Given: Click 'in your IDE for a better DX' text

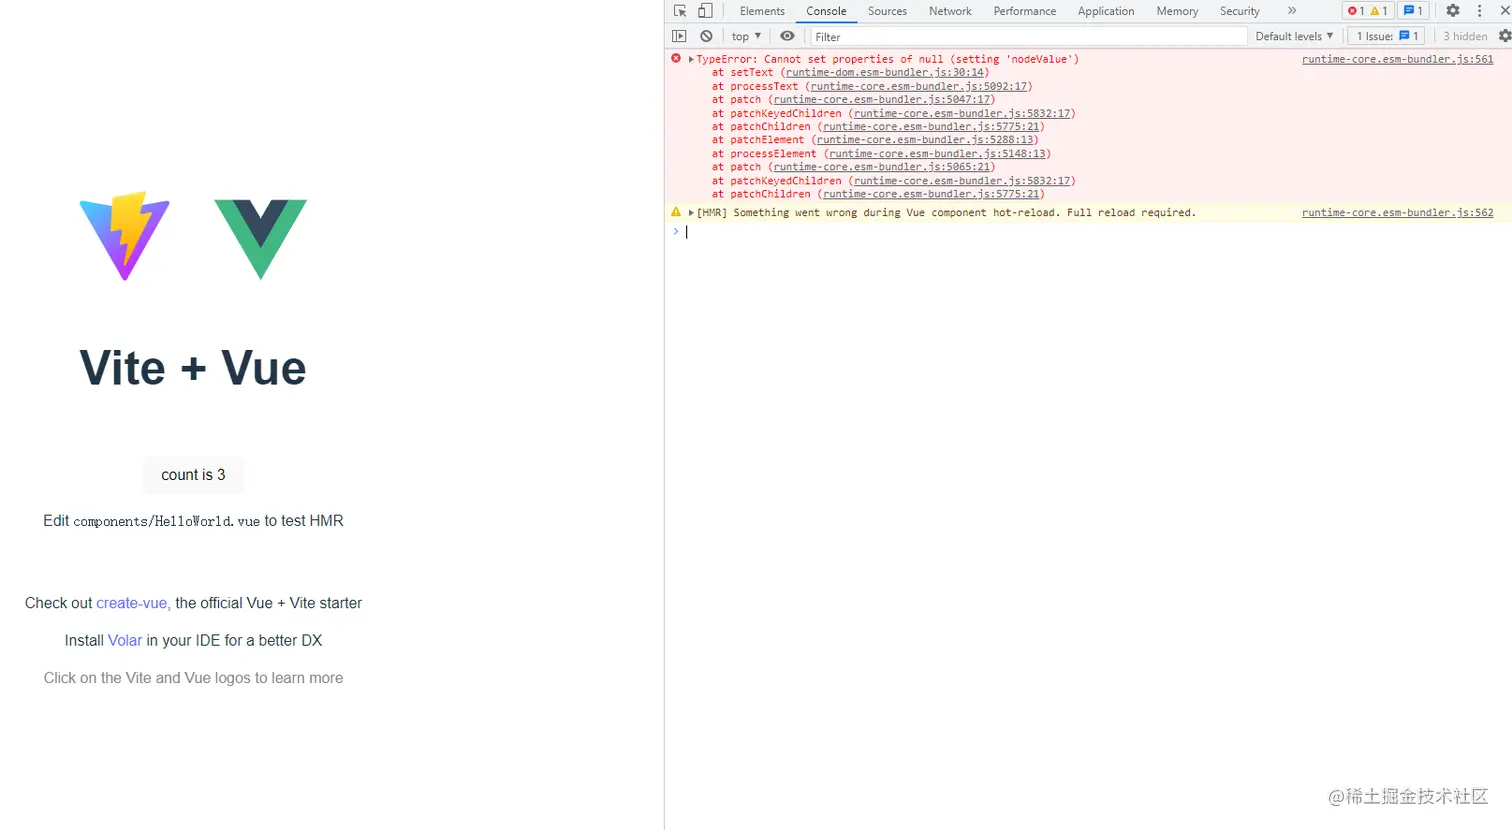Looking at the screenshot, I should 234,641.
